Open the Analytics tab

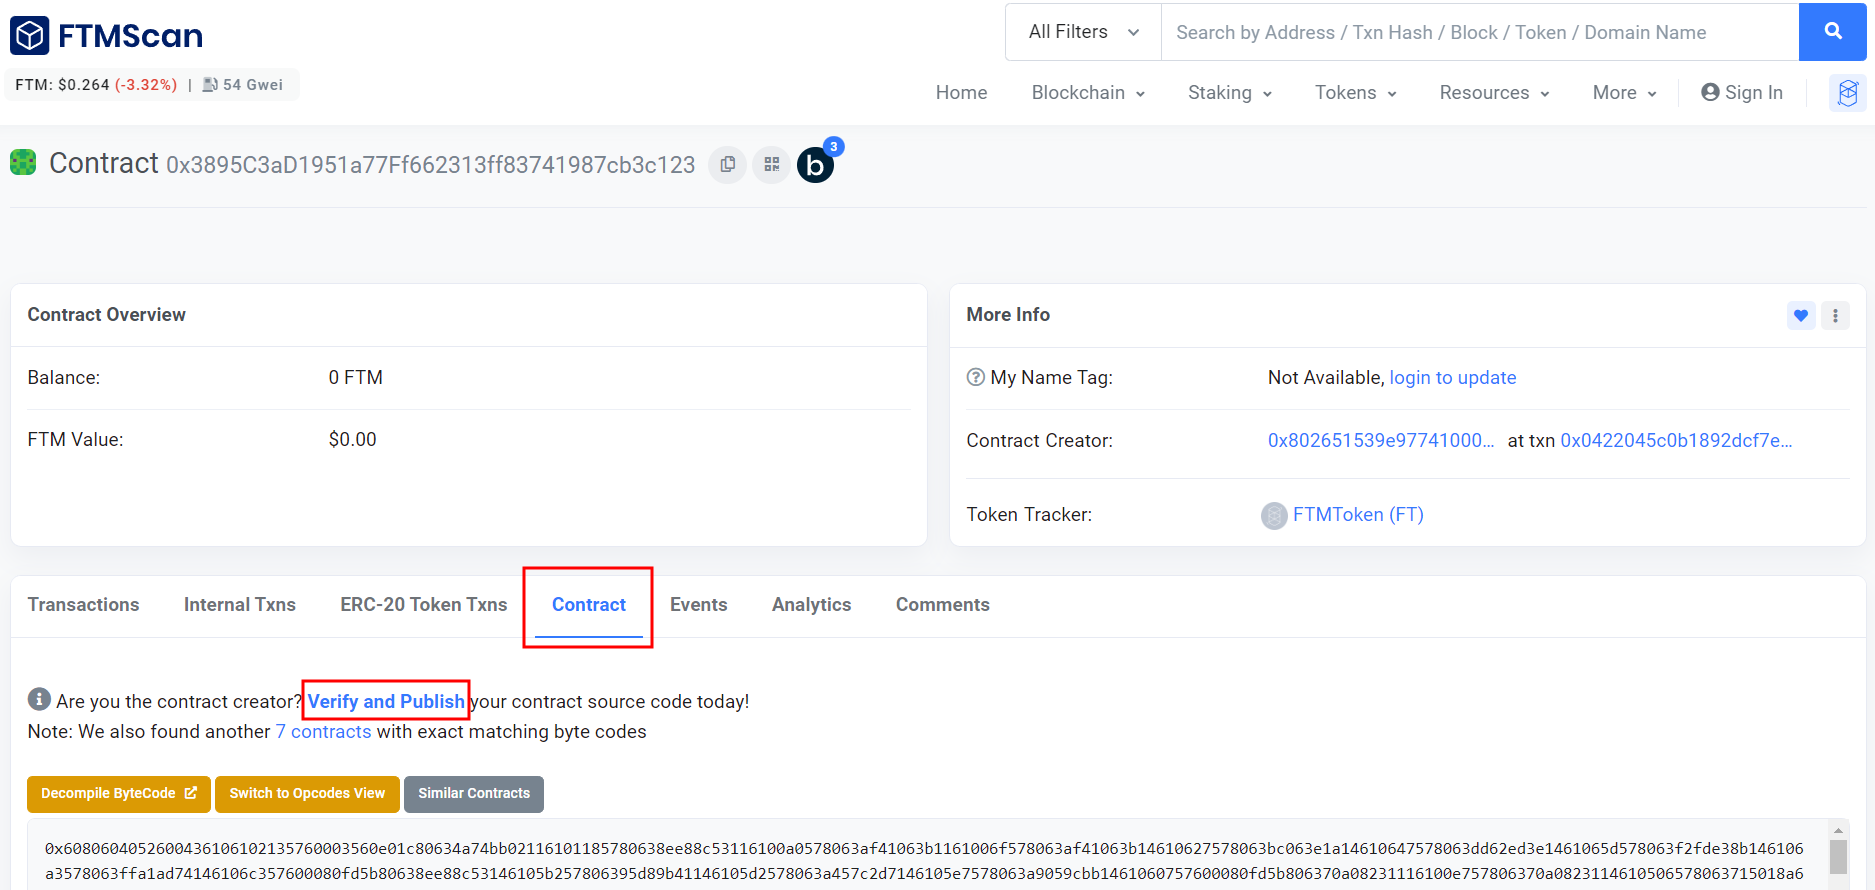click(812, 605)
